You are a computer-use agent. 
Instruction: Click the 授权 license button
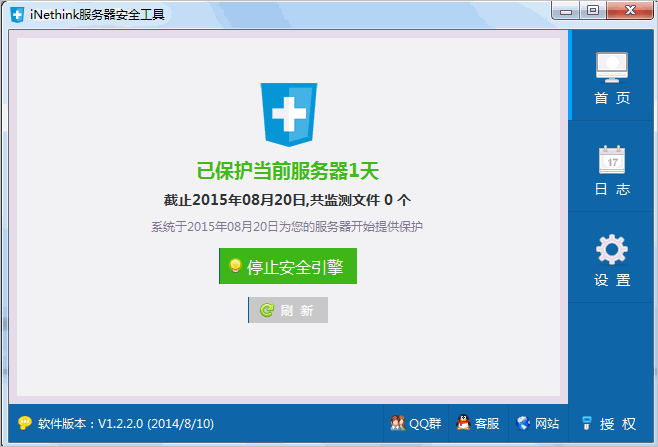click(x=609, y=423)
